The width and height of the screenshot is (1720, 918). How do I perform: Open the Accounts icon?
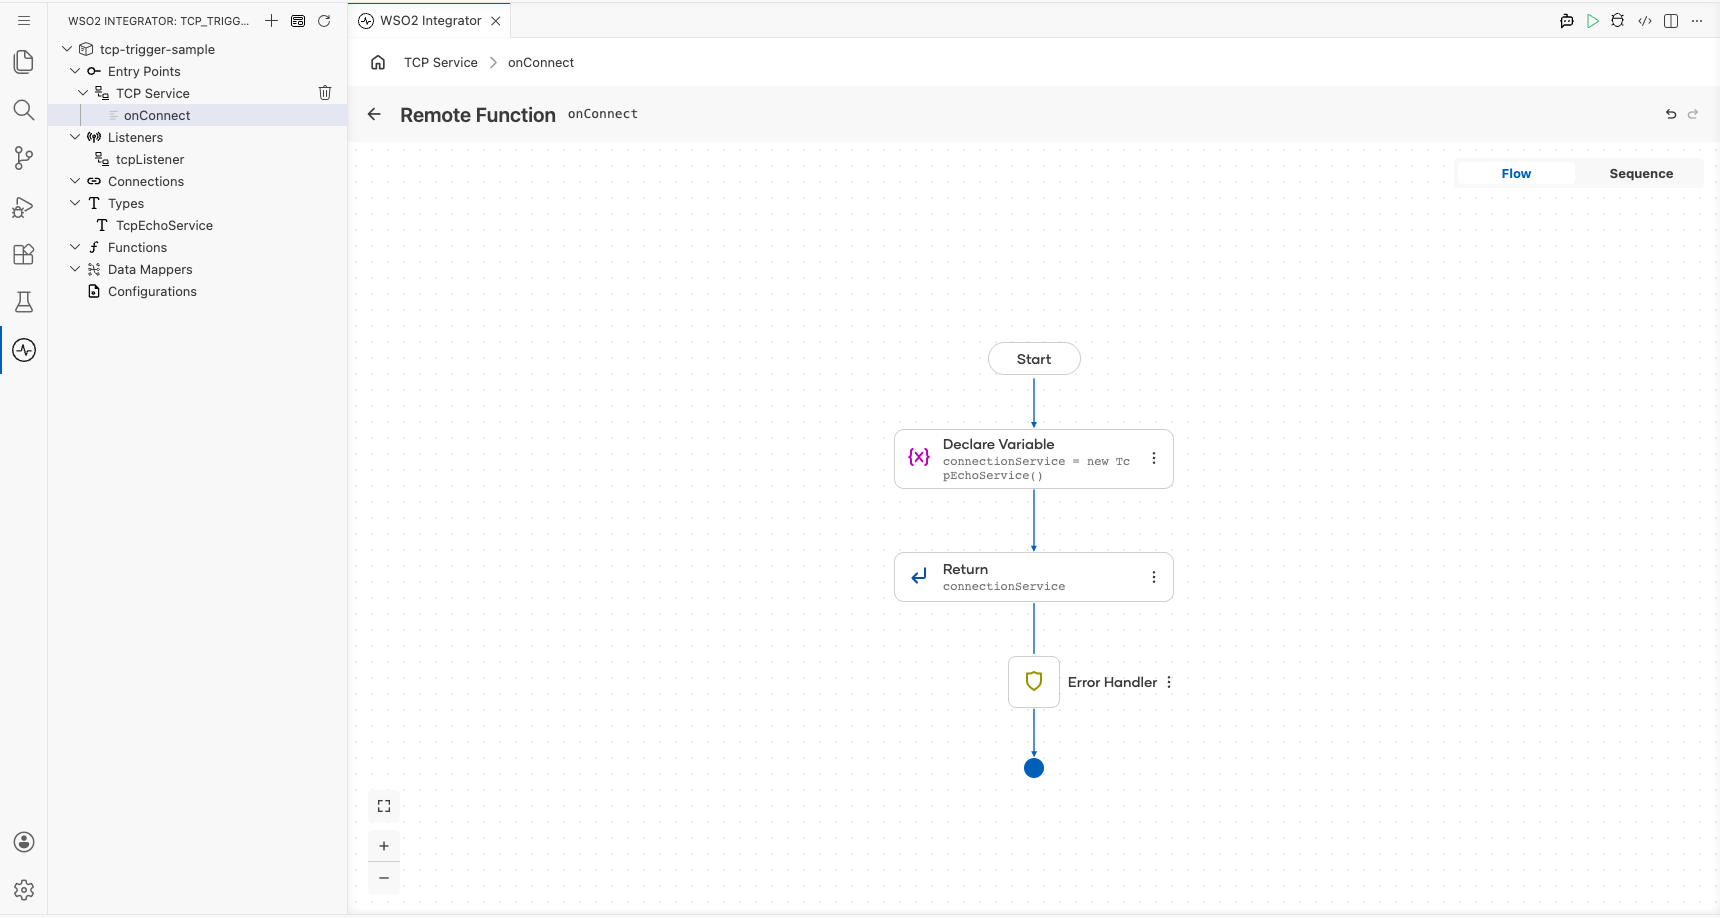tap(24, 842)
